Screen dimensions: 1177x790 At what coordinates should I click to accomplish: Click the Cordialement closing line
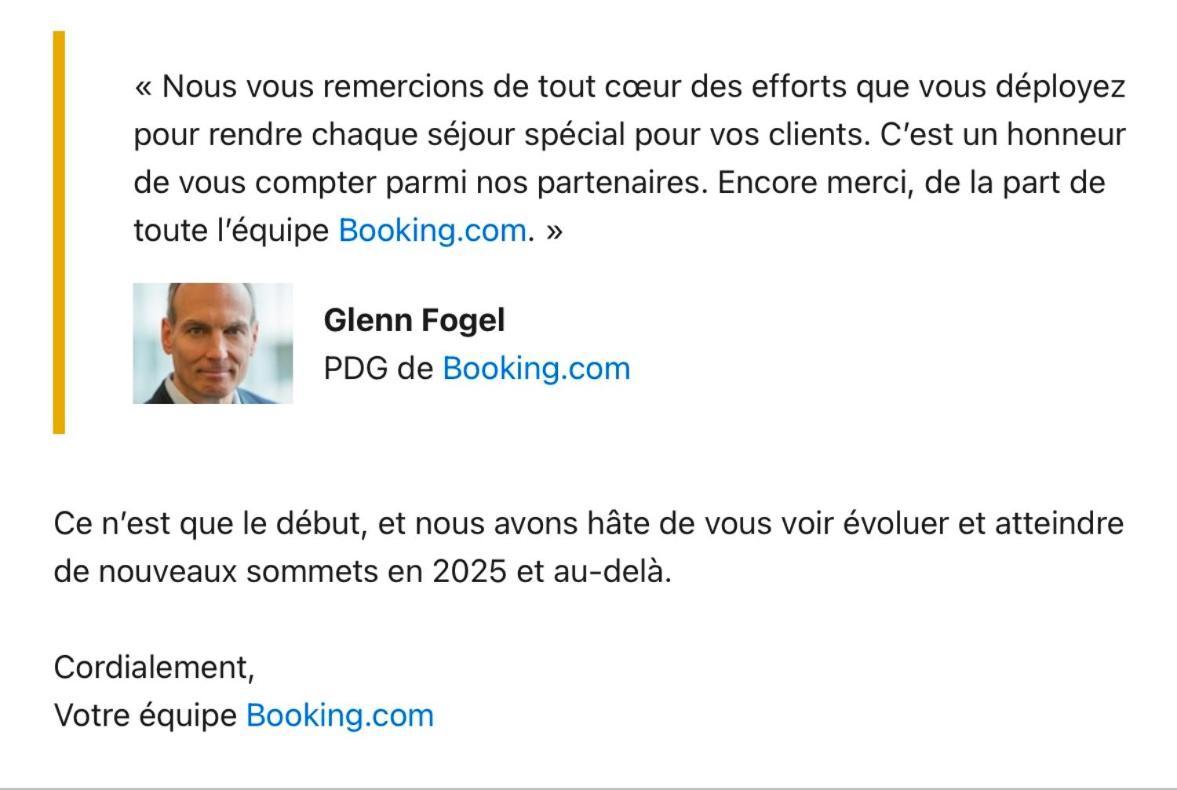(x=155, y=668)
